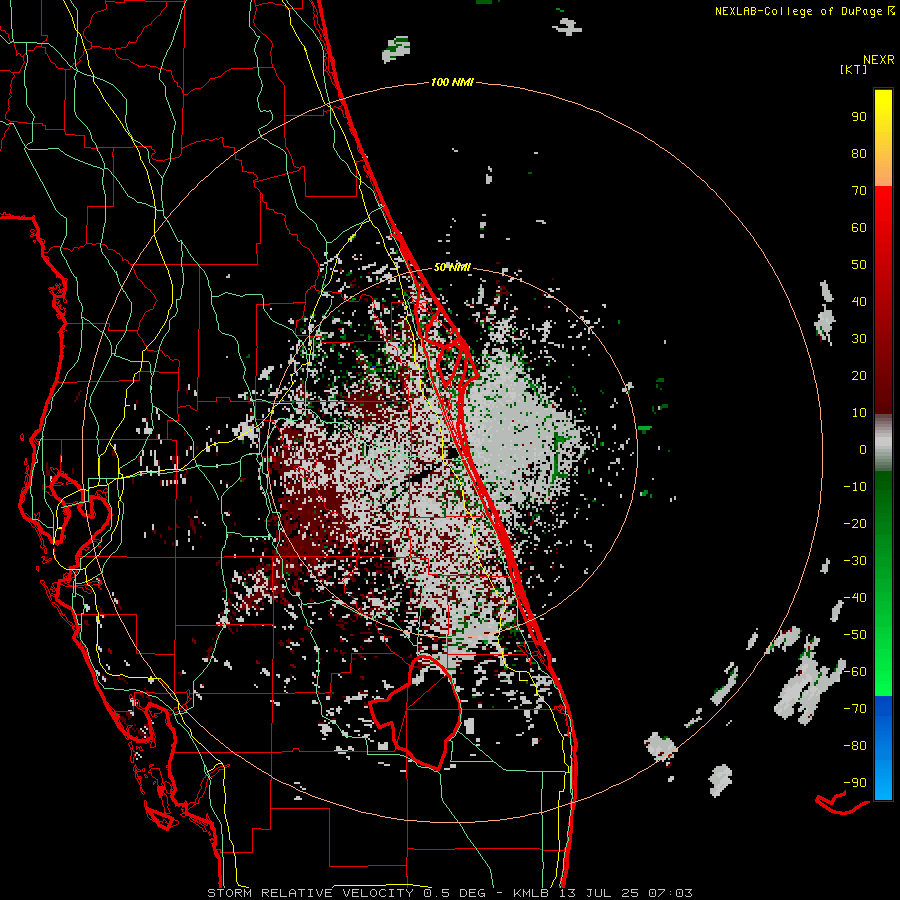Click the 10 value on the velocity scale

(x=859, y=413)
